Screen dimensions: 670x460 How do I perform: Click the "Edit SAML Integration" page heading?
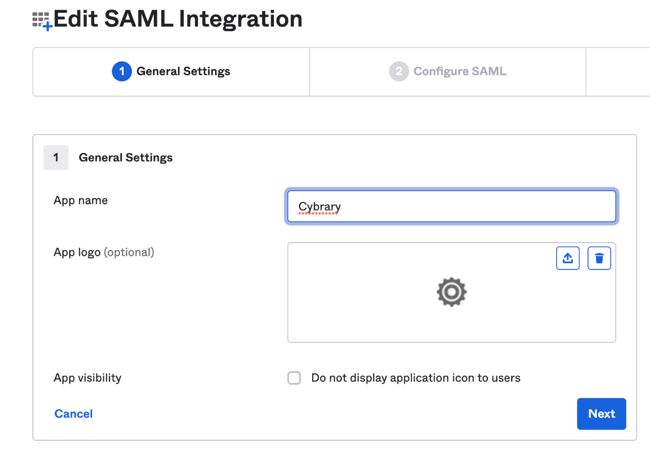pyautogui.click(x=177, y=19)
